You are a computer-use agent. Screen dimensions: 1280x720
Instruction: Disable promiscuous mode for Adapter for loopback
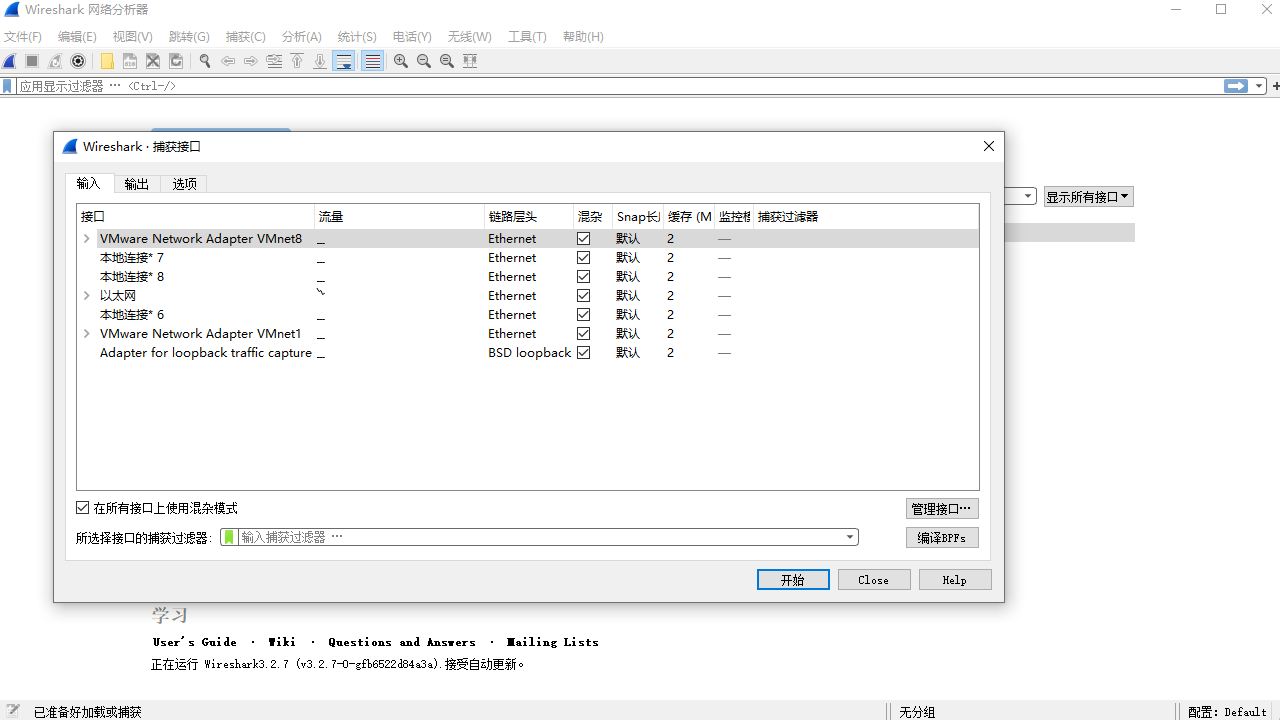click(x=583, y=352)
